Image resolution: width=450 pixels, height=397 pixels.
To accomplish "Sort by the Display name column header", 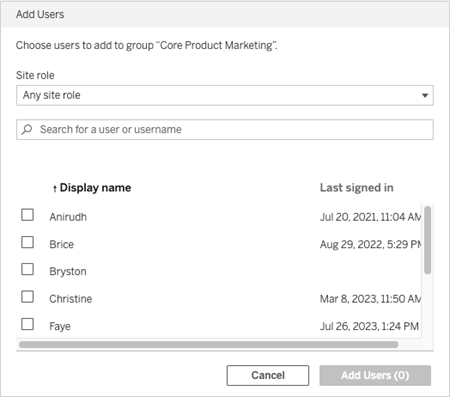I will pyautogui.click(x=95, y=188).
